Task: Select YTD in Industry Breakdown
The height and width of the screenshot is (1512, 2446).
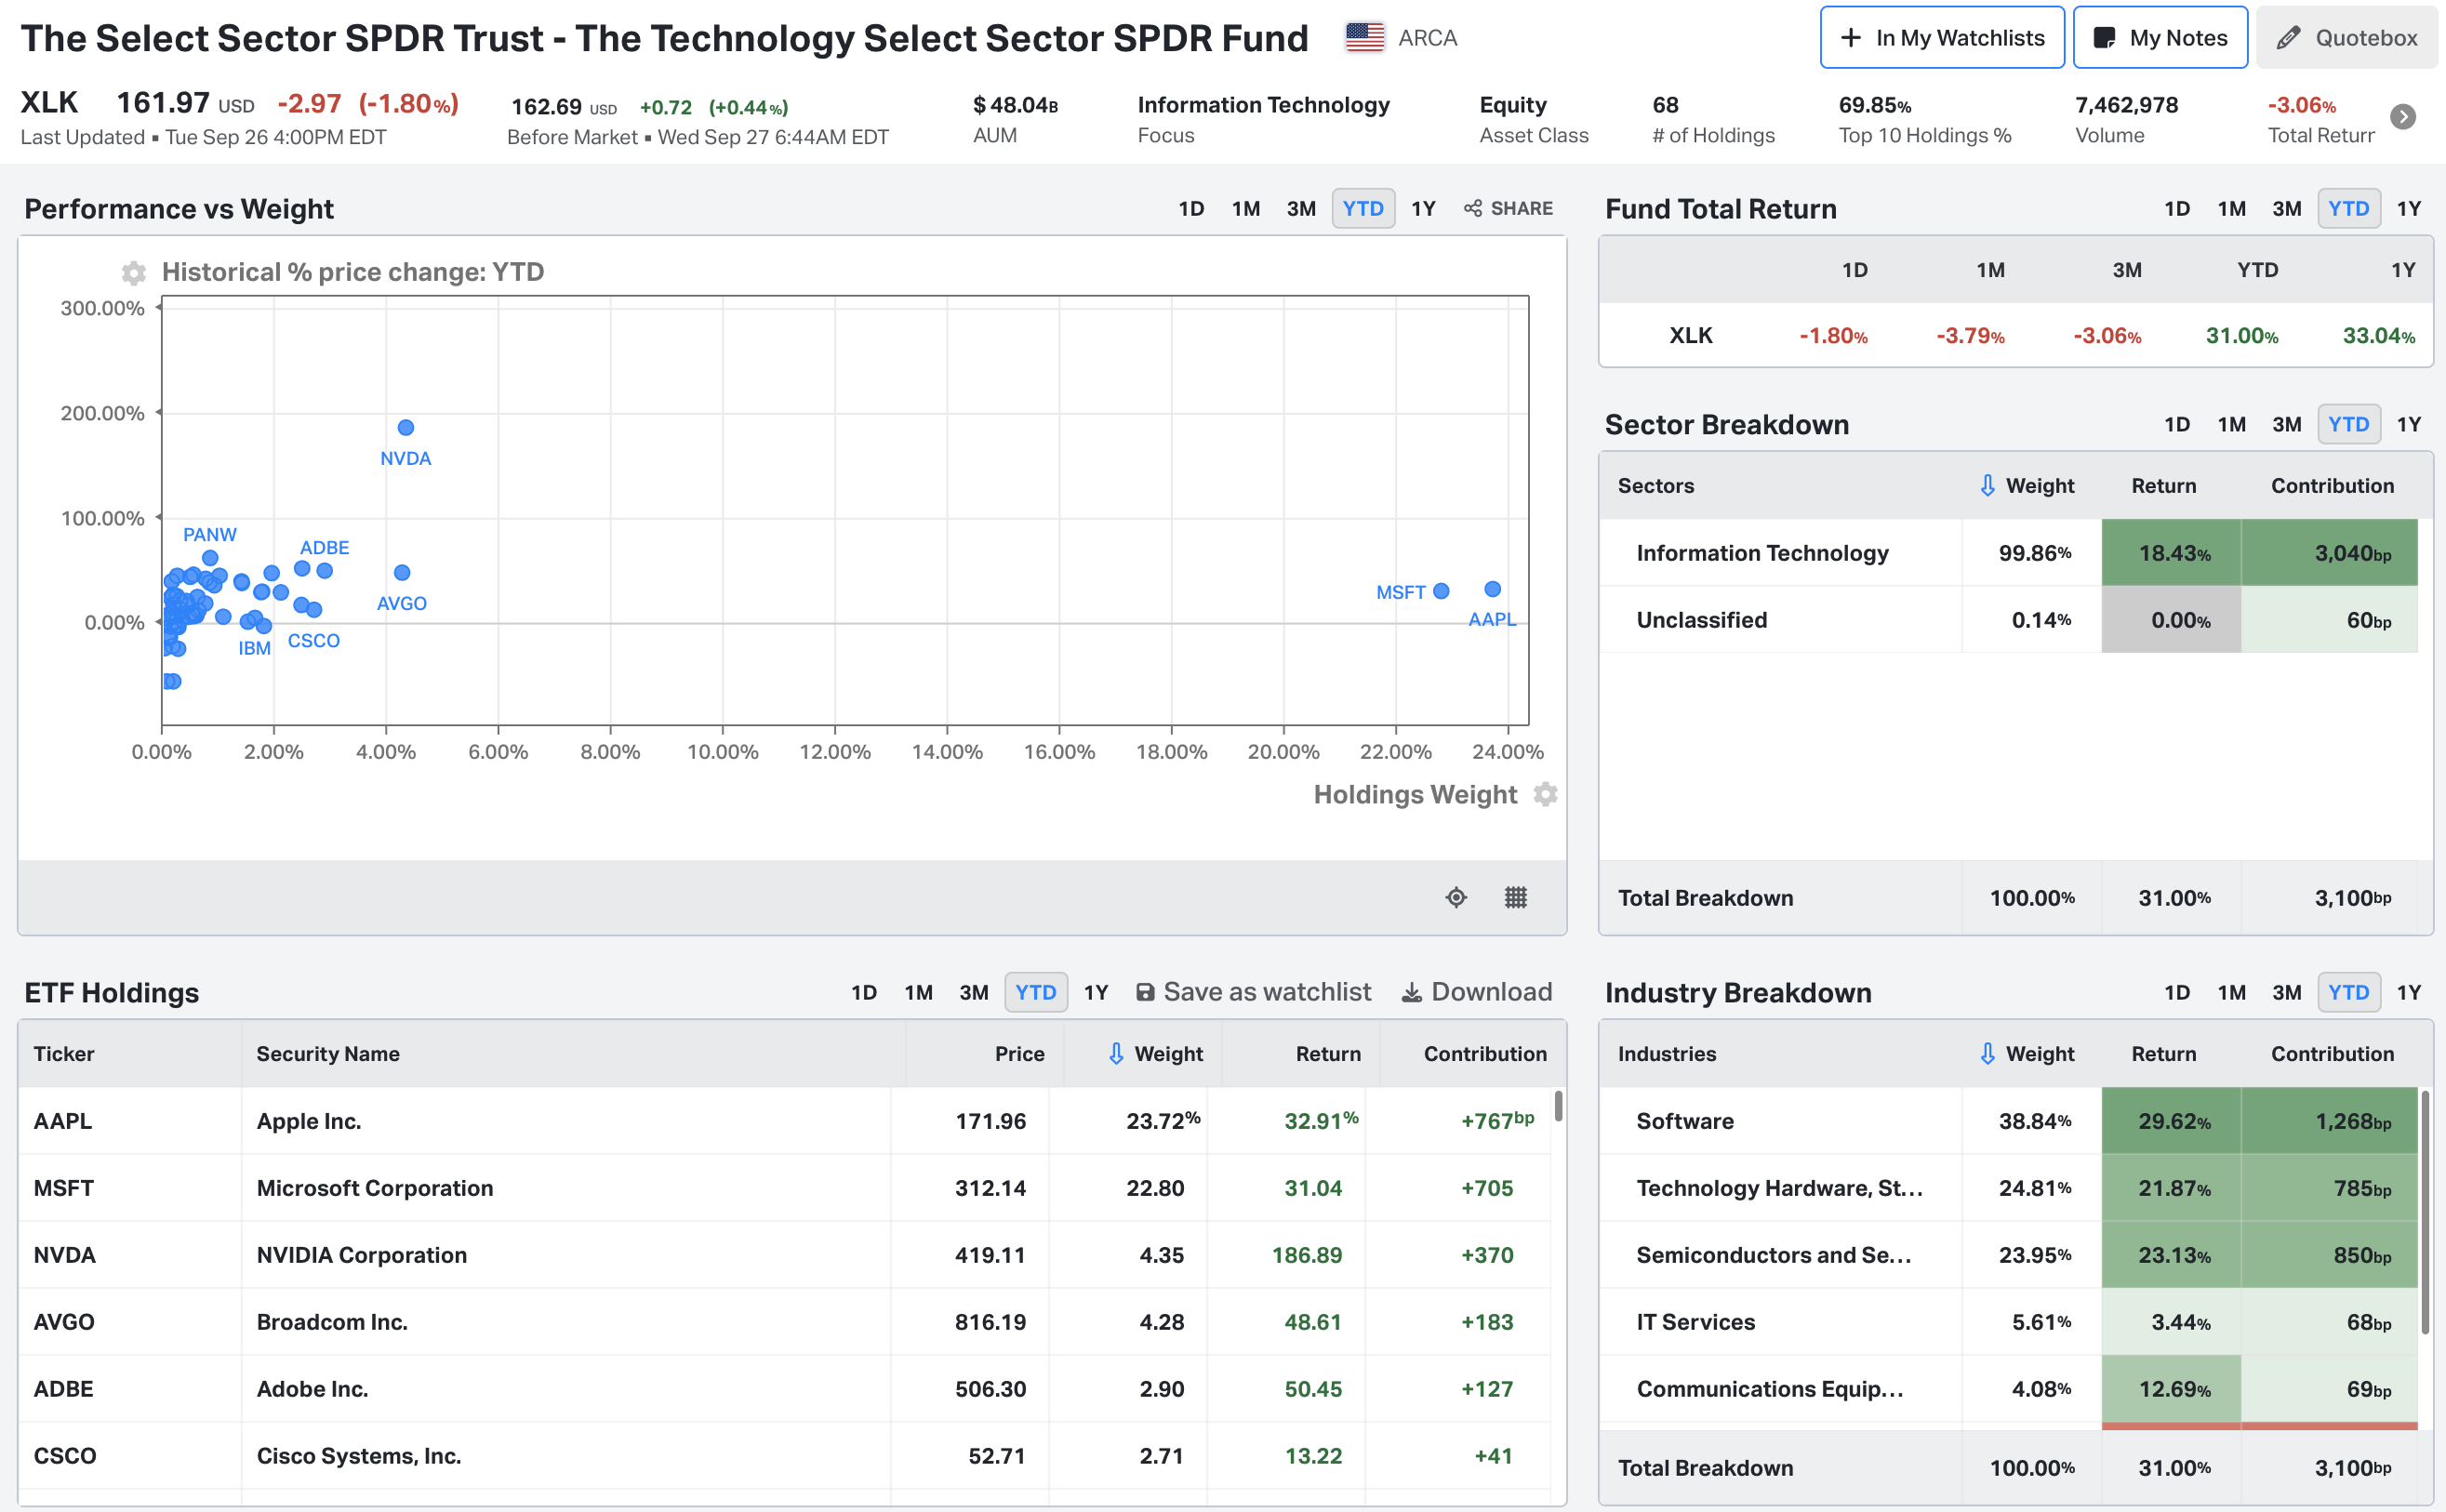Action: click(2349, 992)
